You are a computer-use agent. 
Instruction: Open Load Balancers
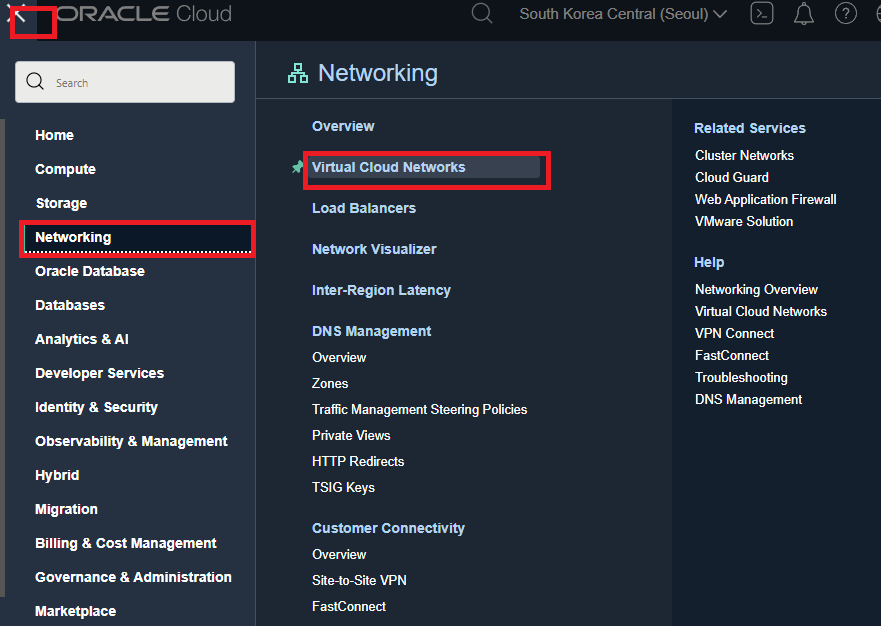pyautogui.click(x=364, y=208)
